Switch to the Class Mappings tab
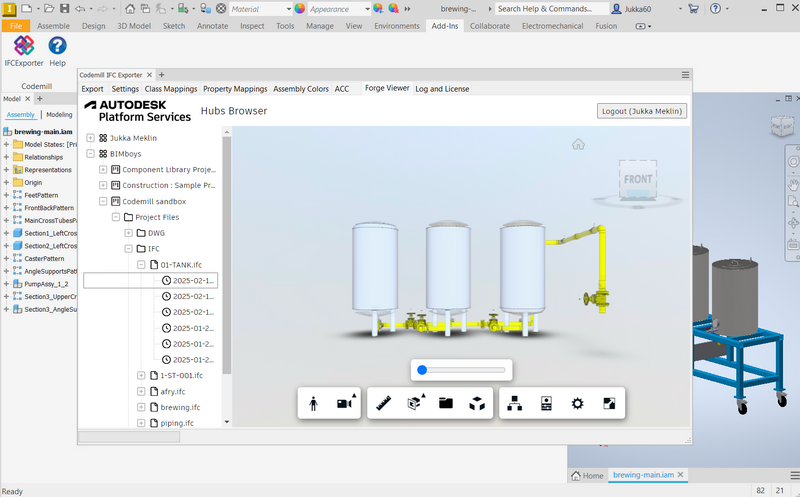The width and height of the screenshot is (800, 497). click(171, 89)
